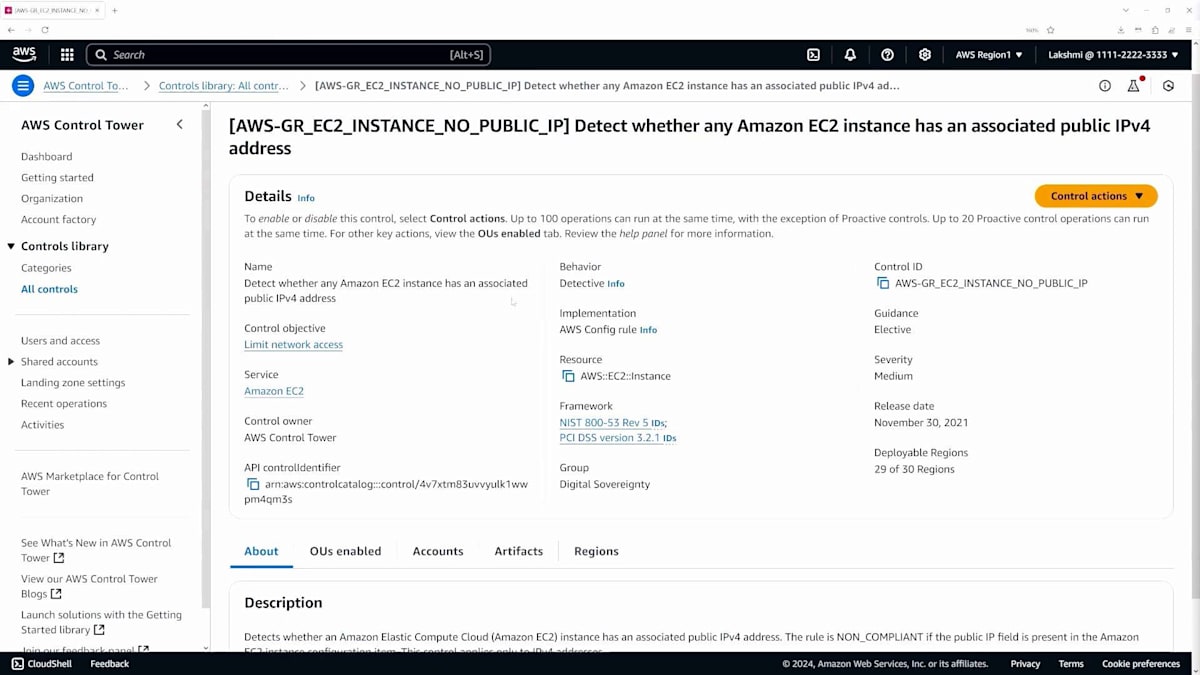Go to Controls library breadcrumb link

224,86
